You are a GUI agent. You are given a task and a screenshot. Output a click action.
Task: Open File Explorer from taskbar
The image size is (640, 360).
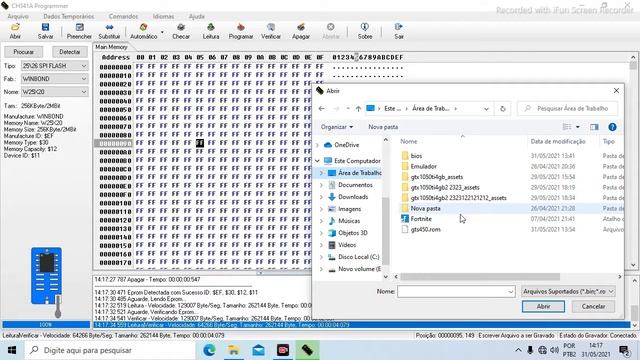(x=234, y=350)
